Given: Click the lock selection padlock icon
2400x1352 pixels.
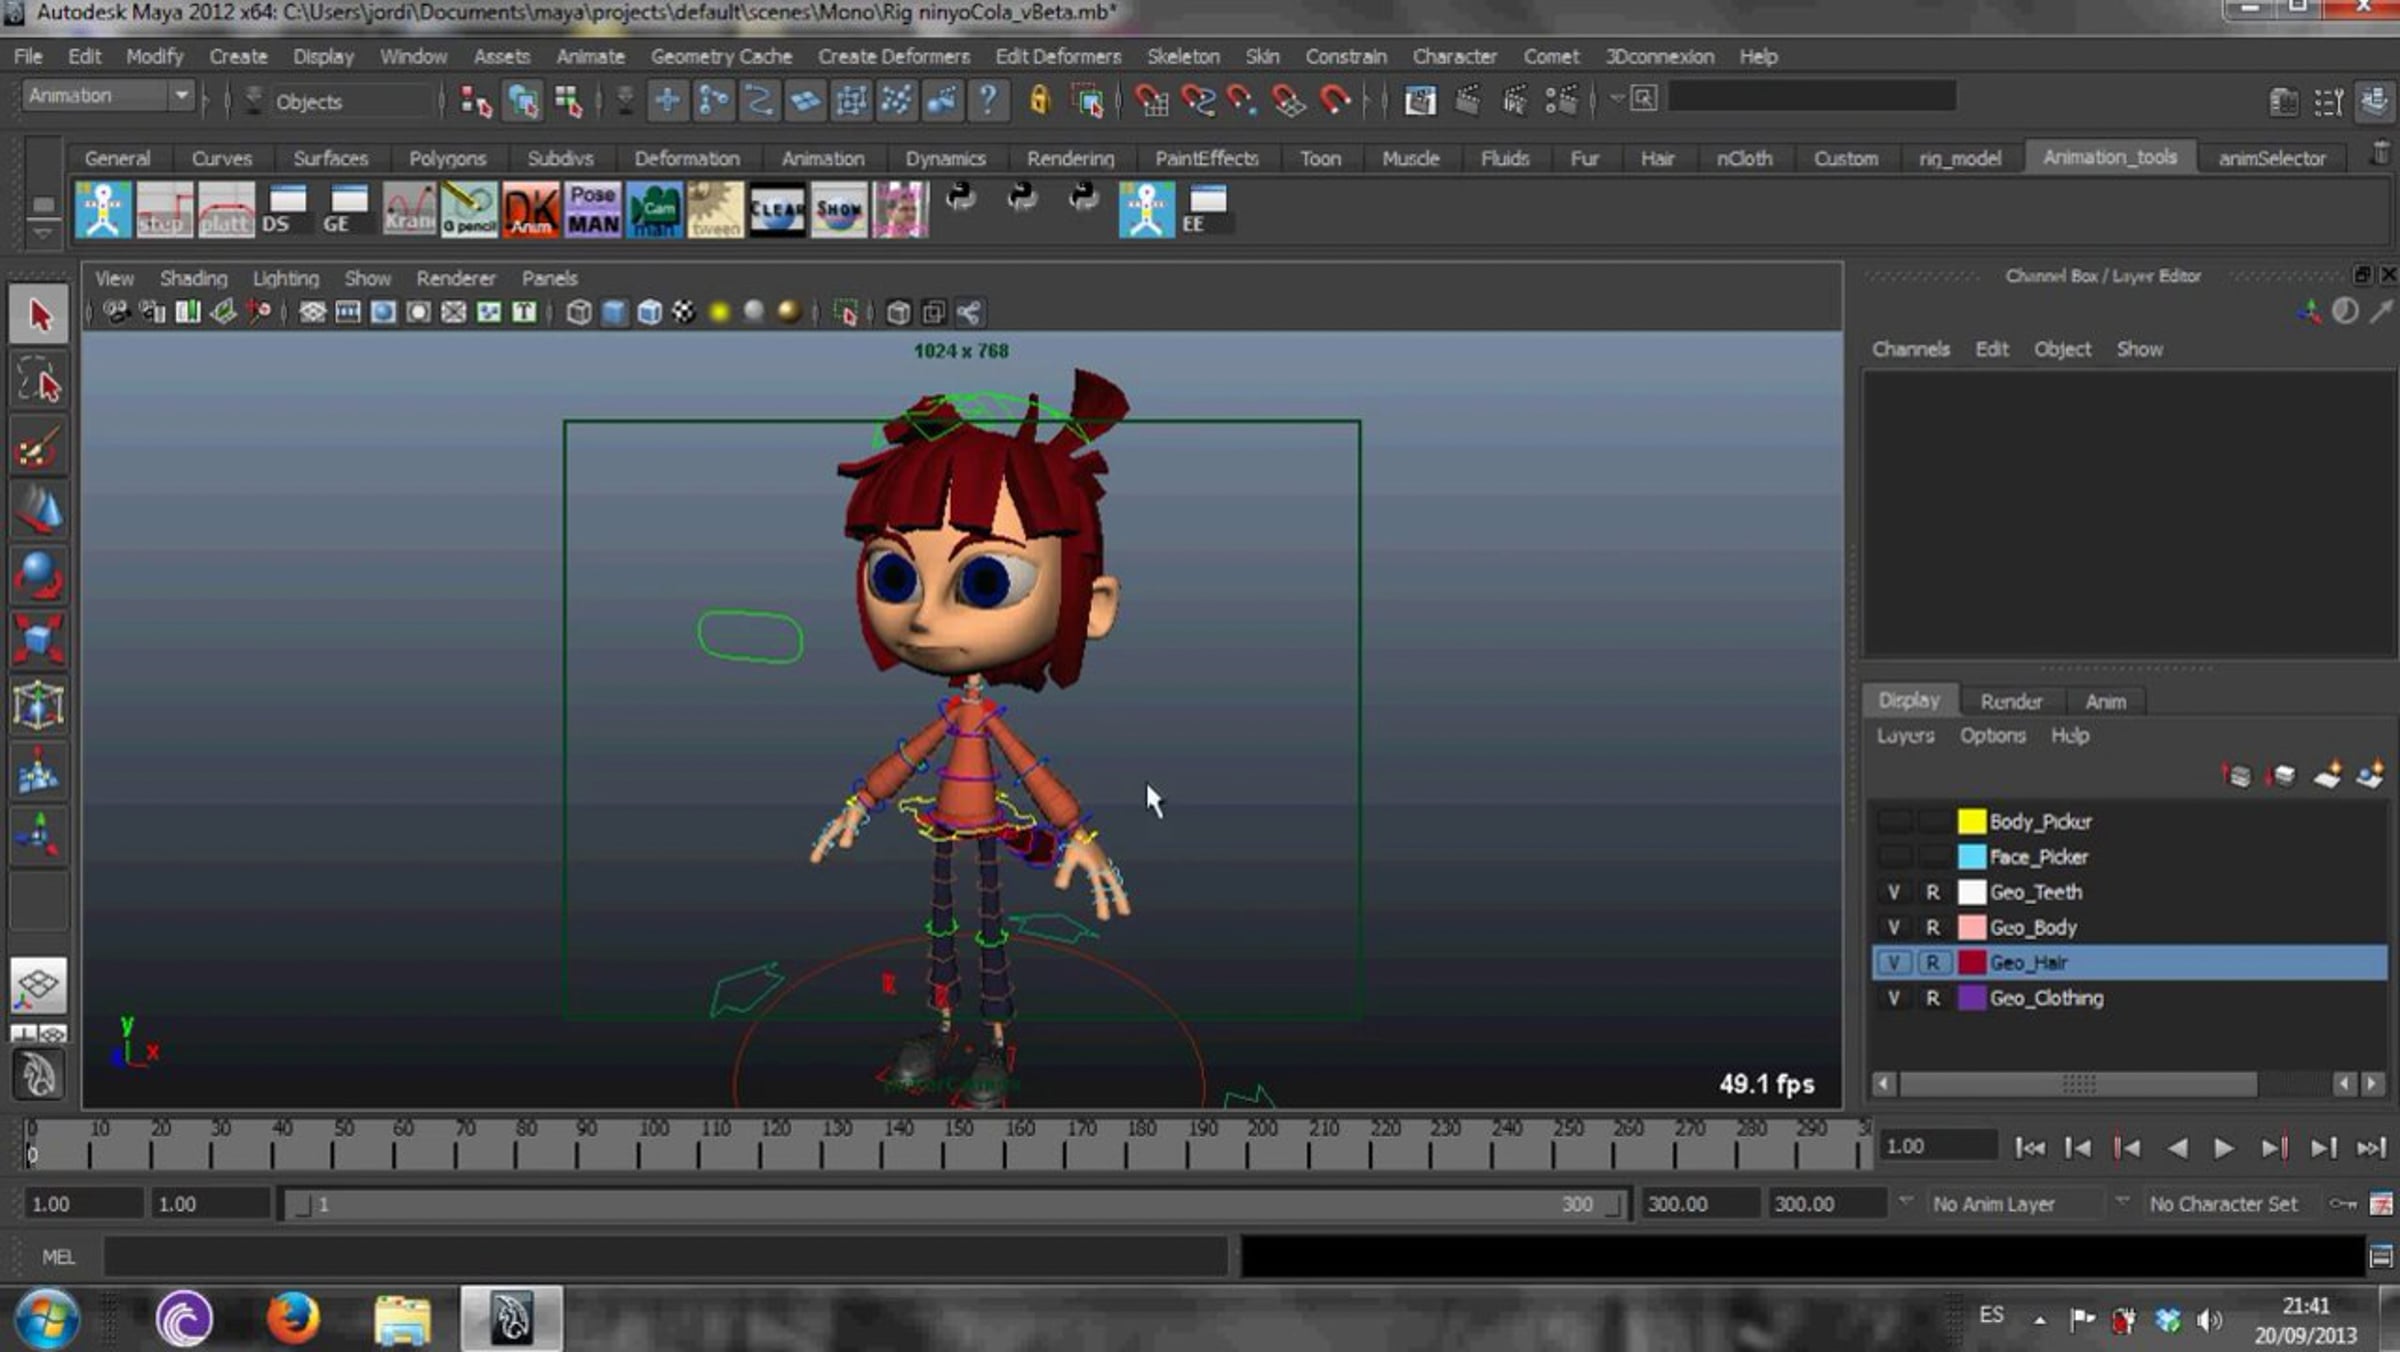Looking at the screenshot, I should click(1040, 100).
